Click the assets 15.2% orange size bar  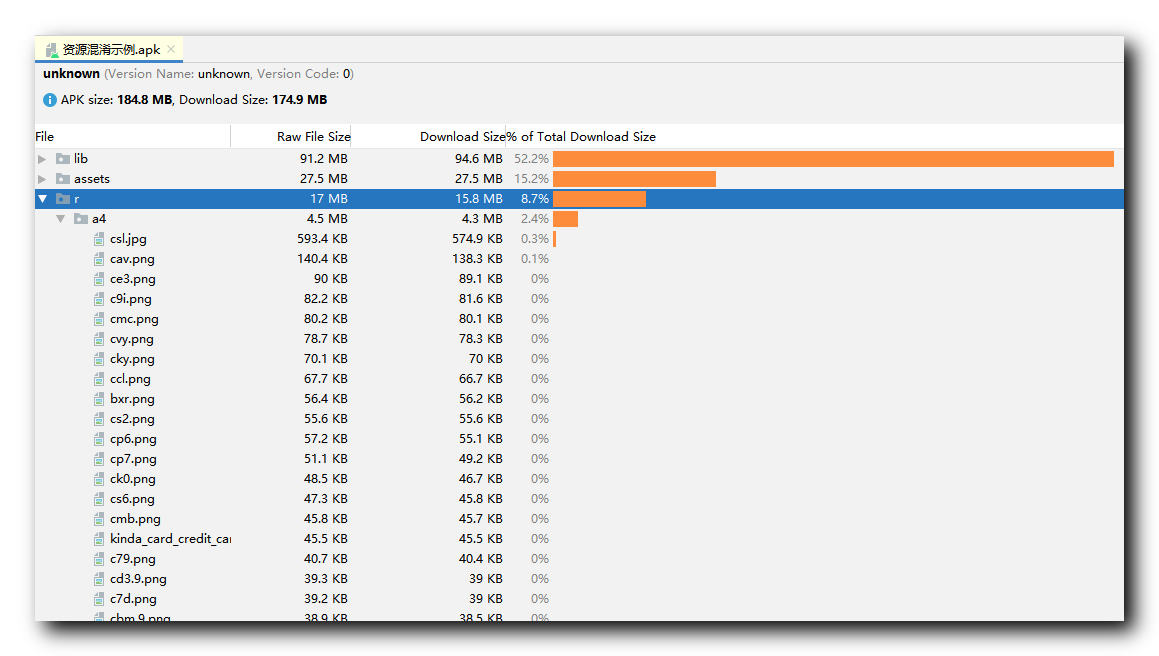click(634, 179)
